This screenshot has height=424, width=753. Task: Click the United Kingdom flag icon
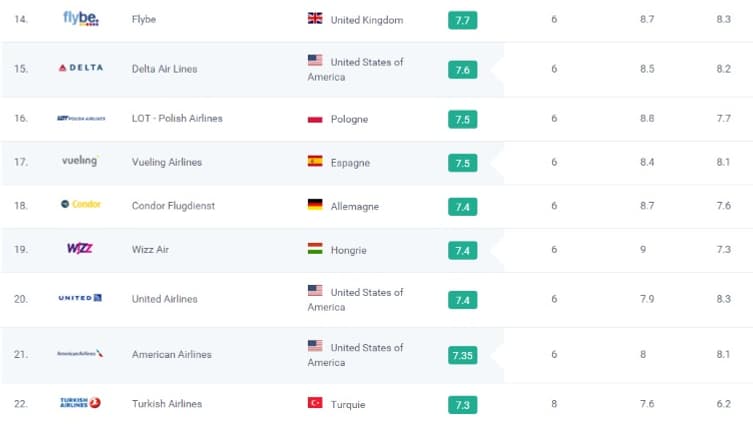coord(315,18)
